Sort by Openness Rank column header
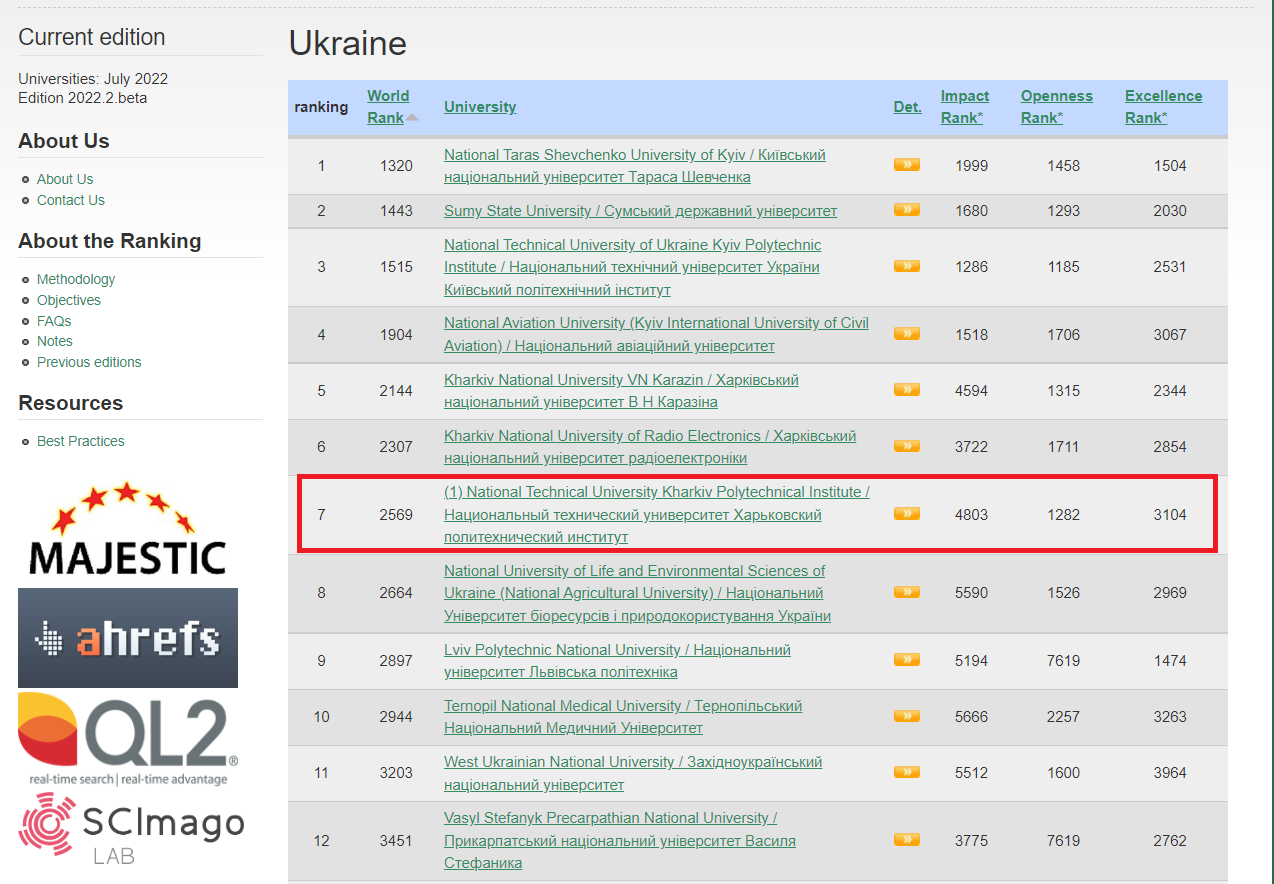This screenshot has width=1274, height=884. (1056, 106)
